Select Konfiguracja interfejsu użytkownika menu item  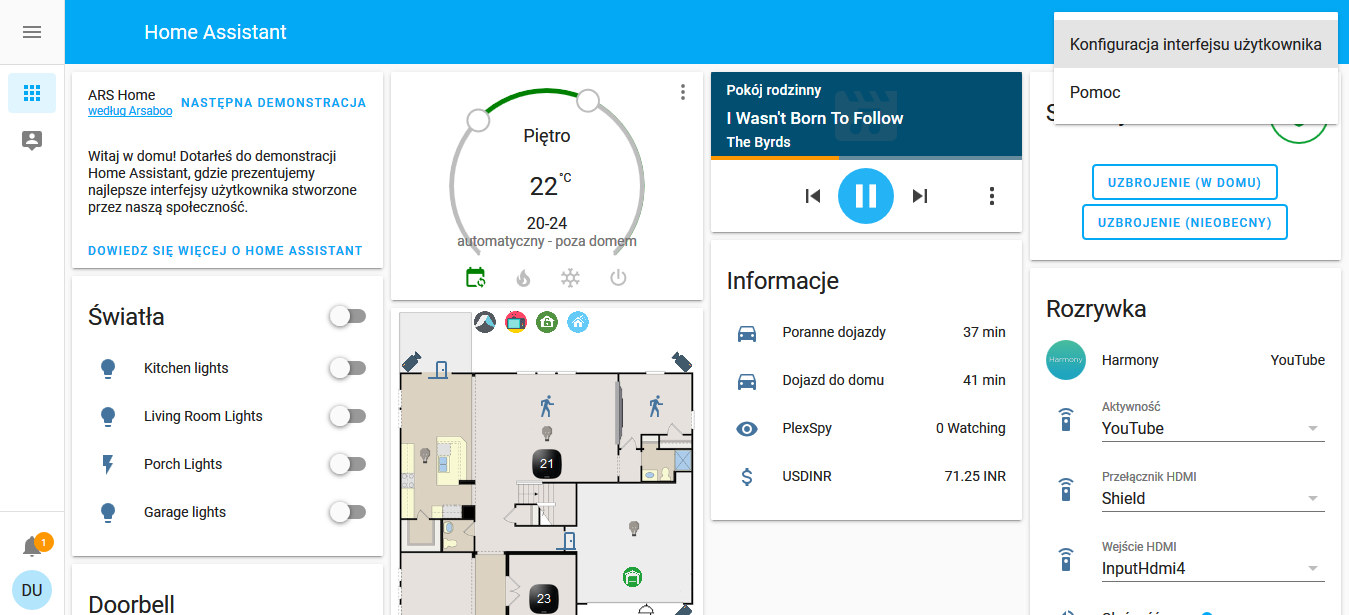point(1195,44)
